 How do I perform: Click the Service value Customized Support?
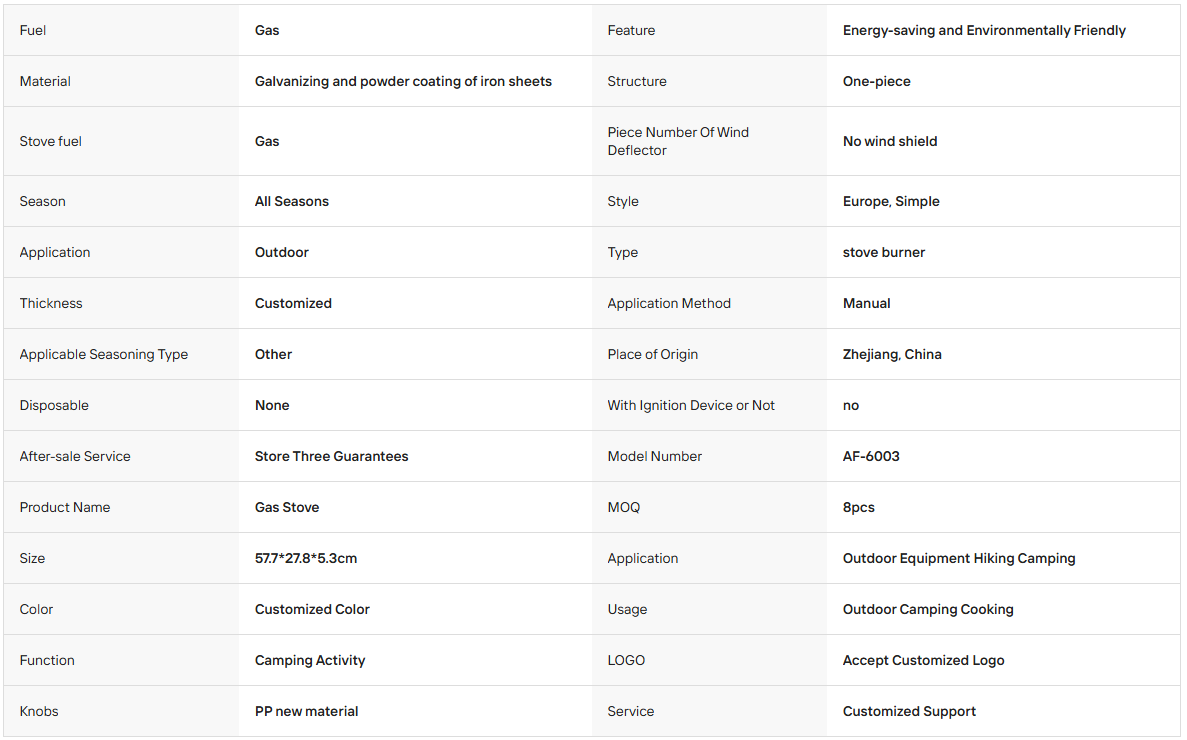pyautogui.click(x=909, y=712)
